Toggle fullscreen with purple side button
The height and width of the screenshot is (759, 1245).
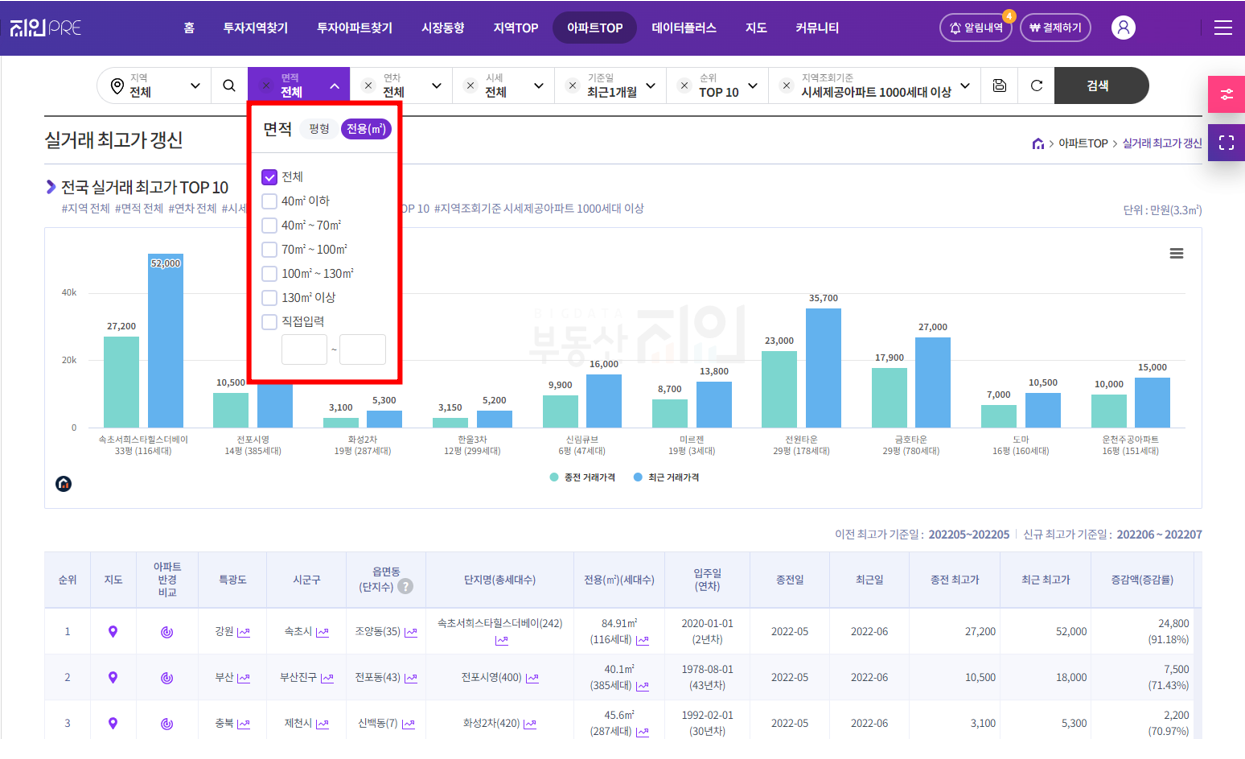(1226, 142)
